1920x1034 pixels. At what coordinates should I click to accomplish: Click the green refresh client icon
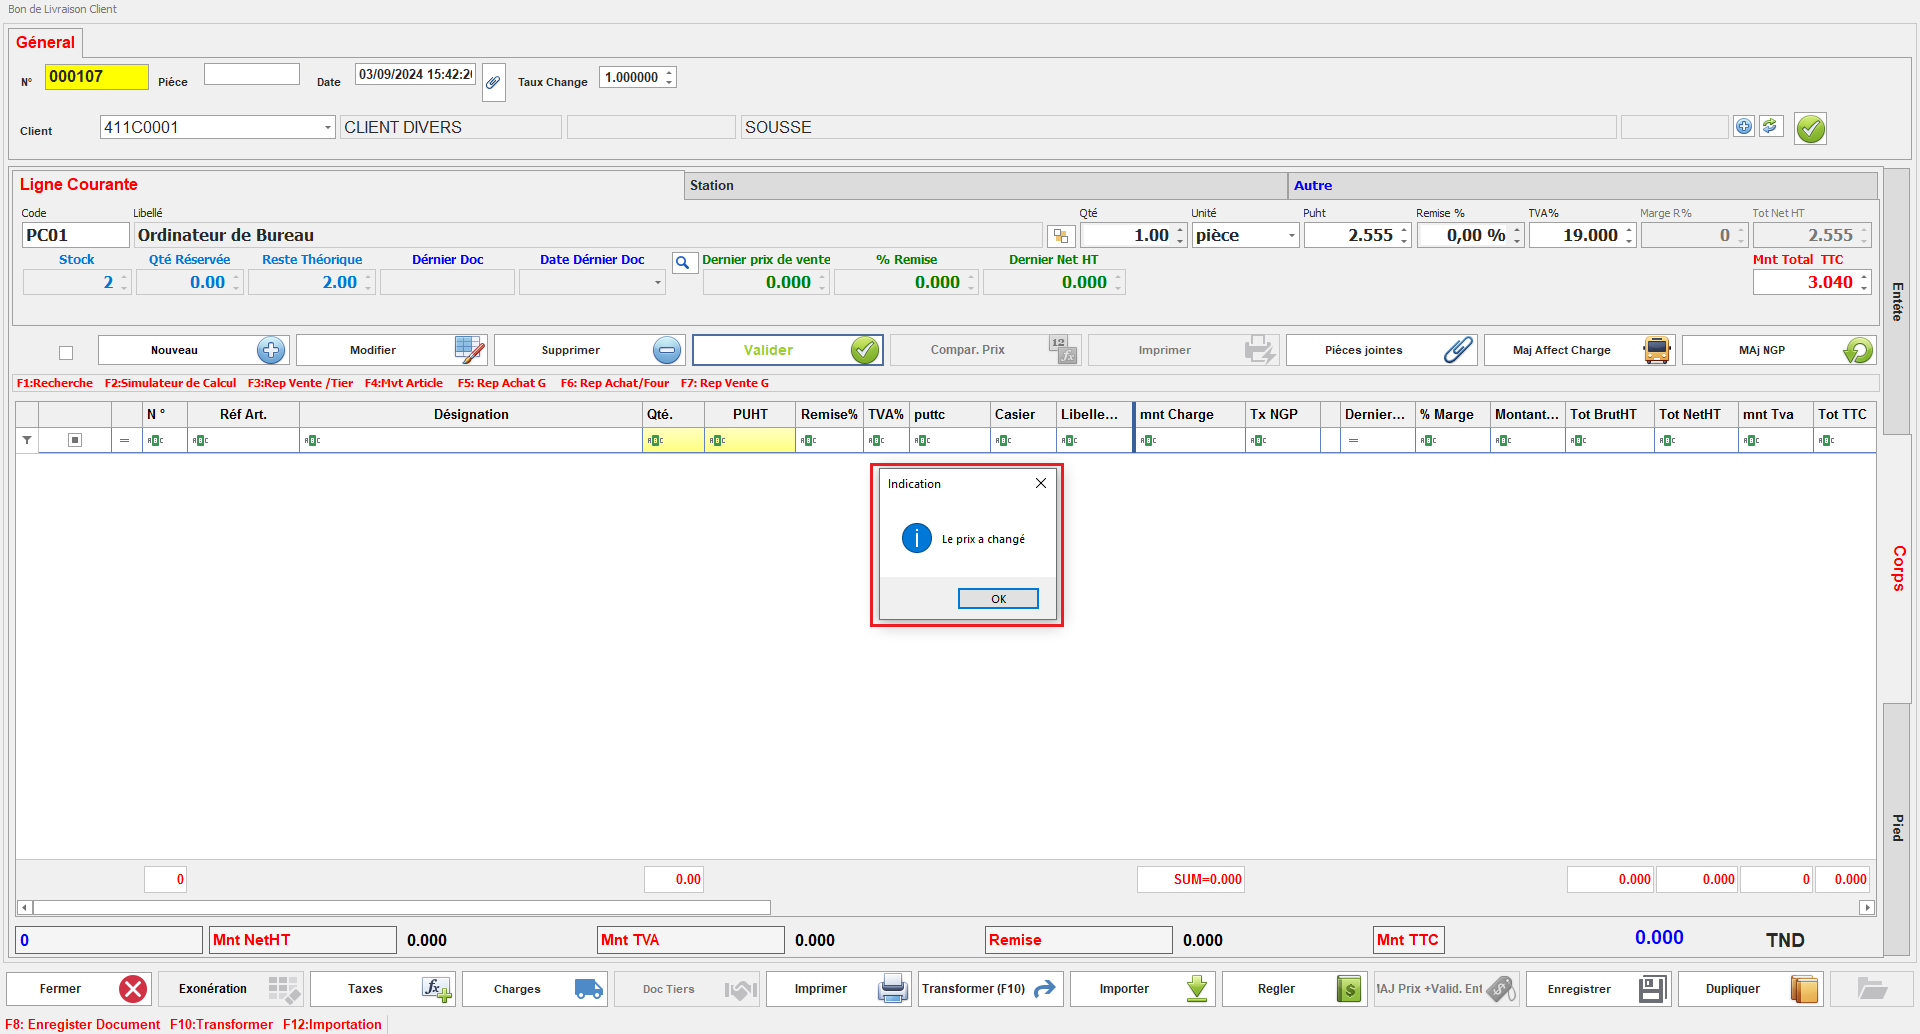[1770, 126]
